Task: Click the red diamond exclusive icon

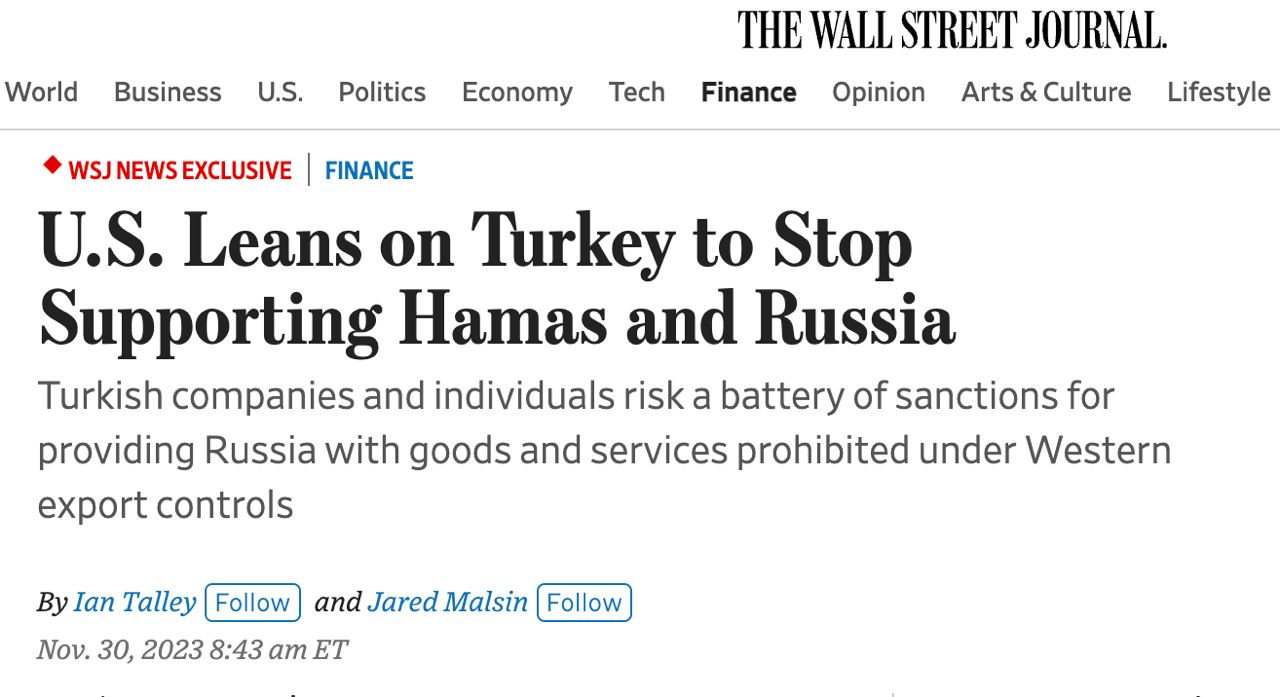Action: pyautogui.click(x=52, y=166)
